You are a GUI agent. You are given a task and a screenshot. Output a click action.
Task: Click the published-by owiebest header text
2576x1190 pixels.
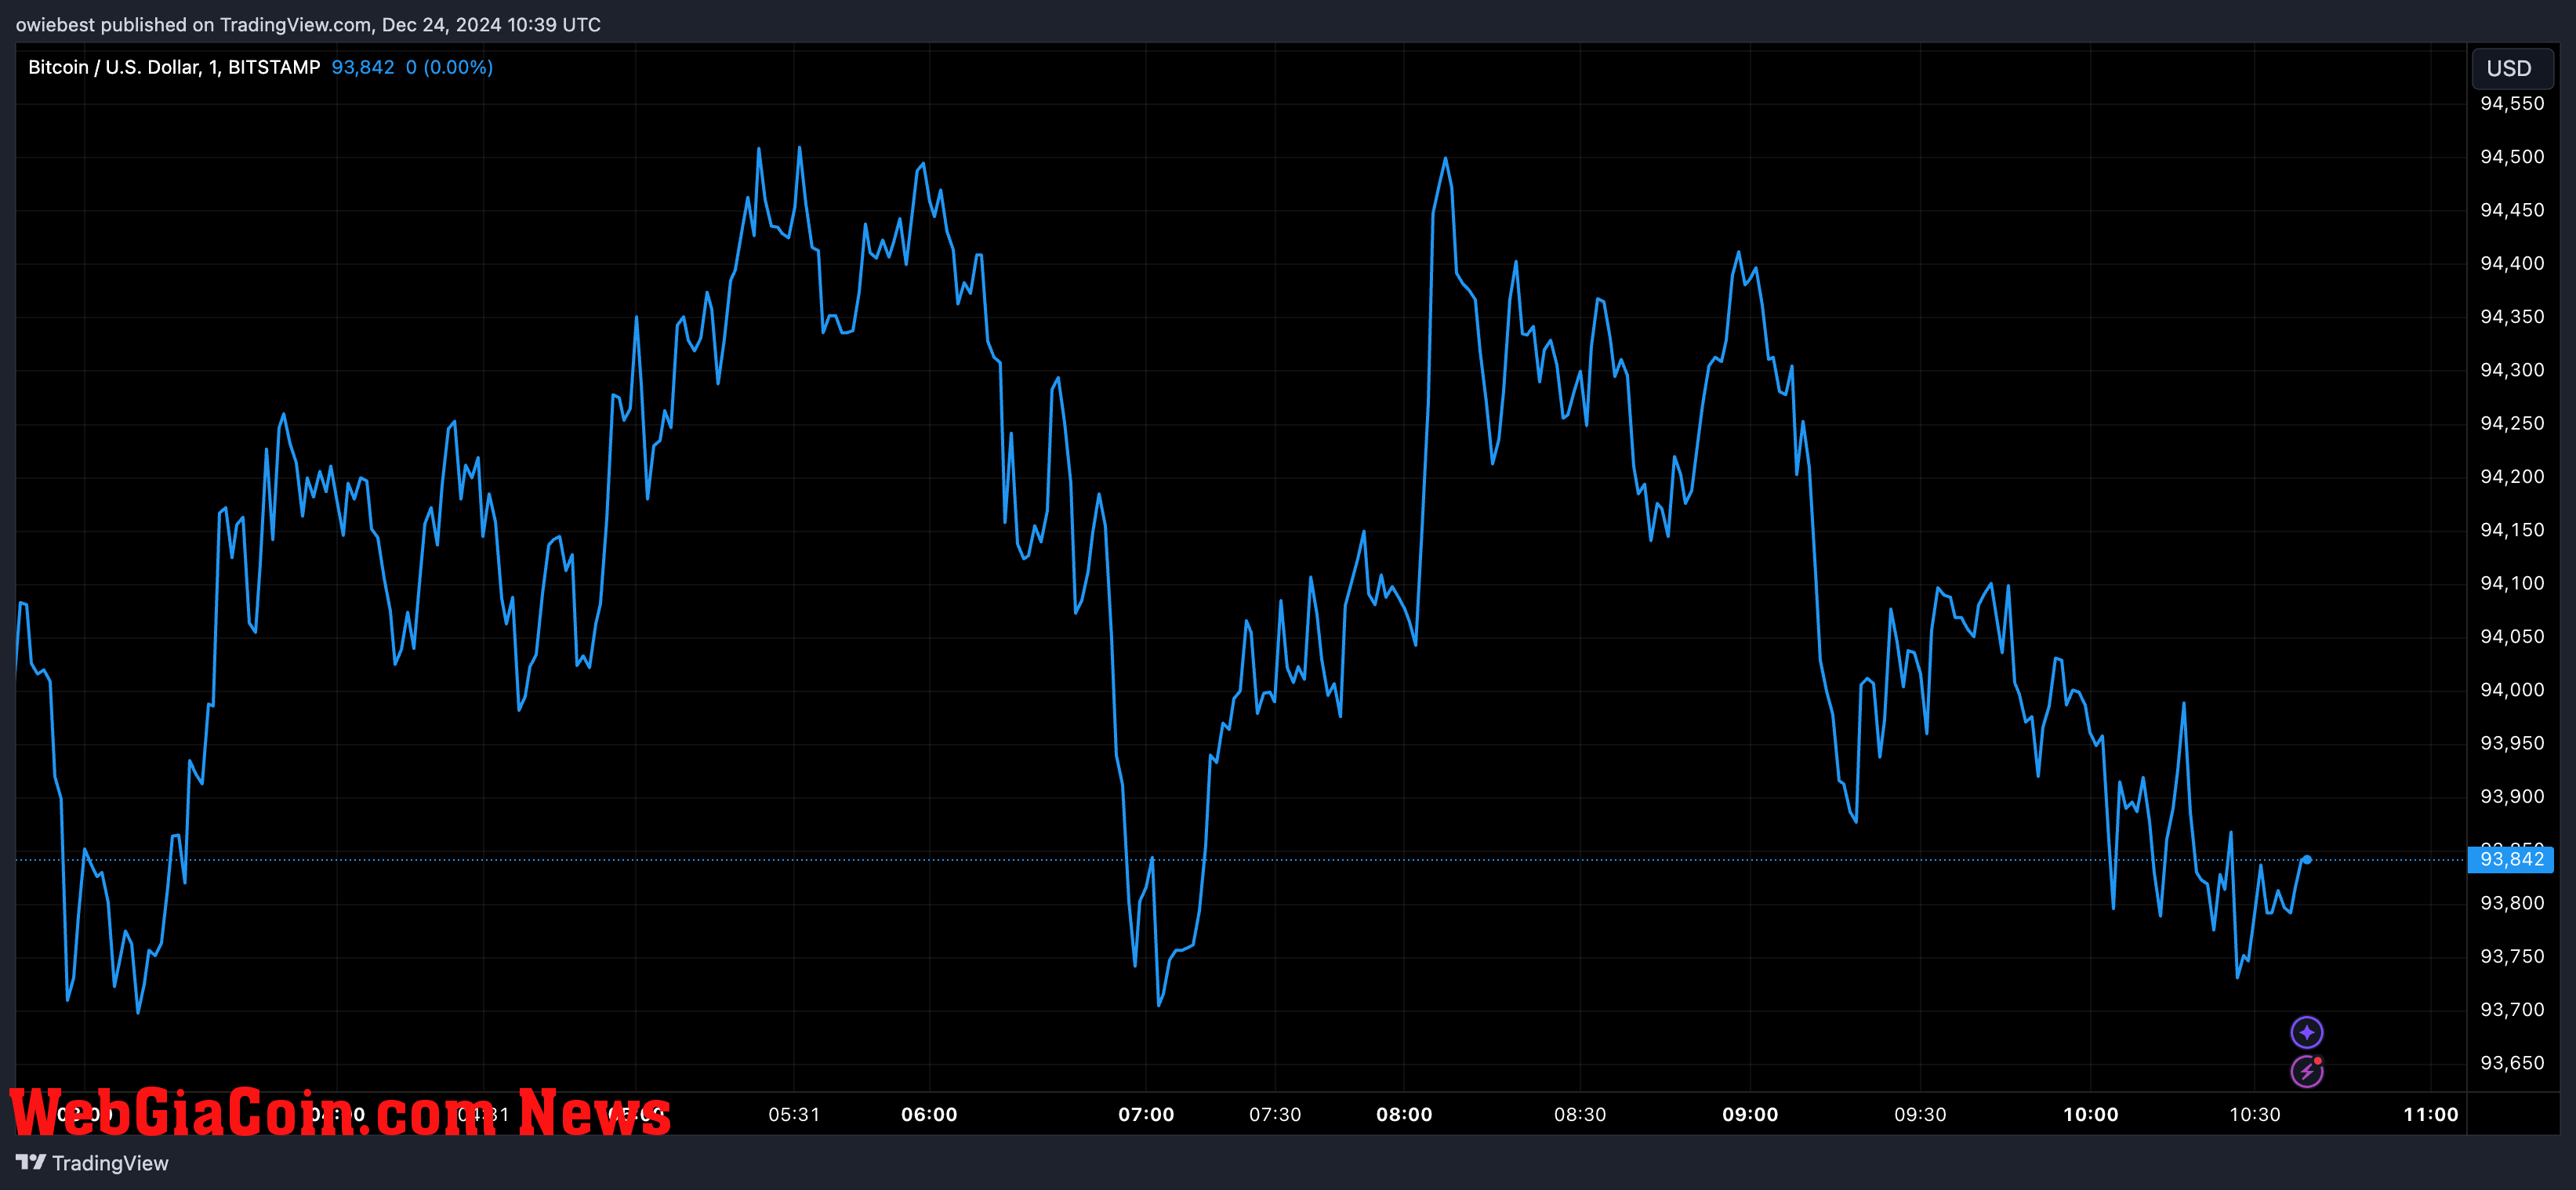(x=308, y=24)
